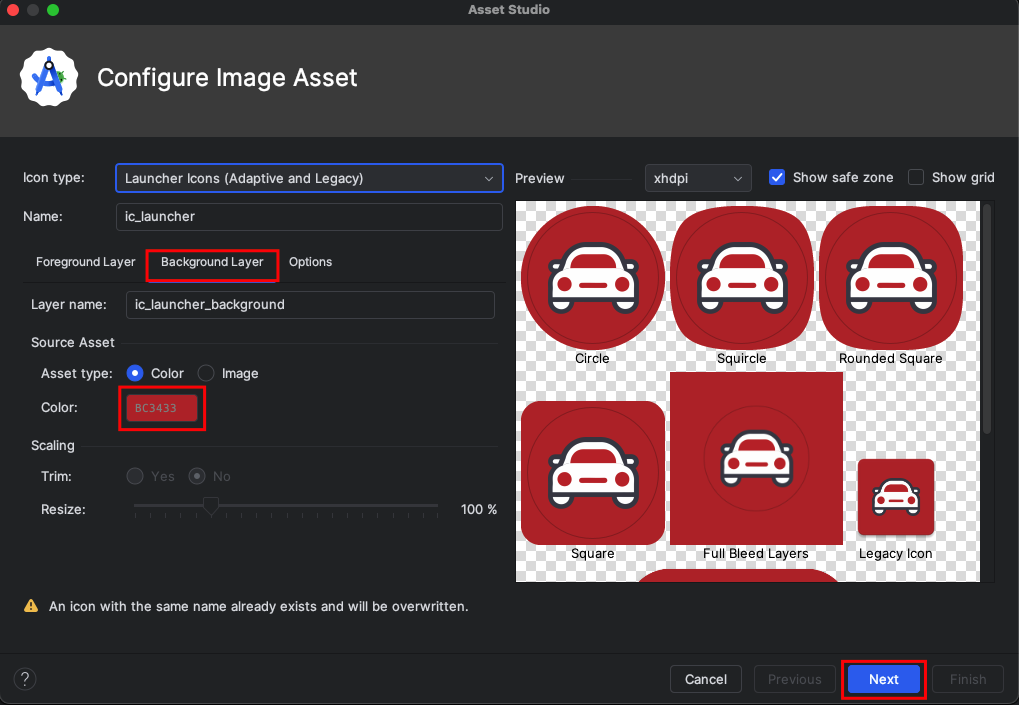Image resolution: width=1019 pixels, height=705 pixels.
Task: Click the Configure Image Asset heading
Action: pos(227,78)
